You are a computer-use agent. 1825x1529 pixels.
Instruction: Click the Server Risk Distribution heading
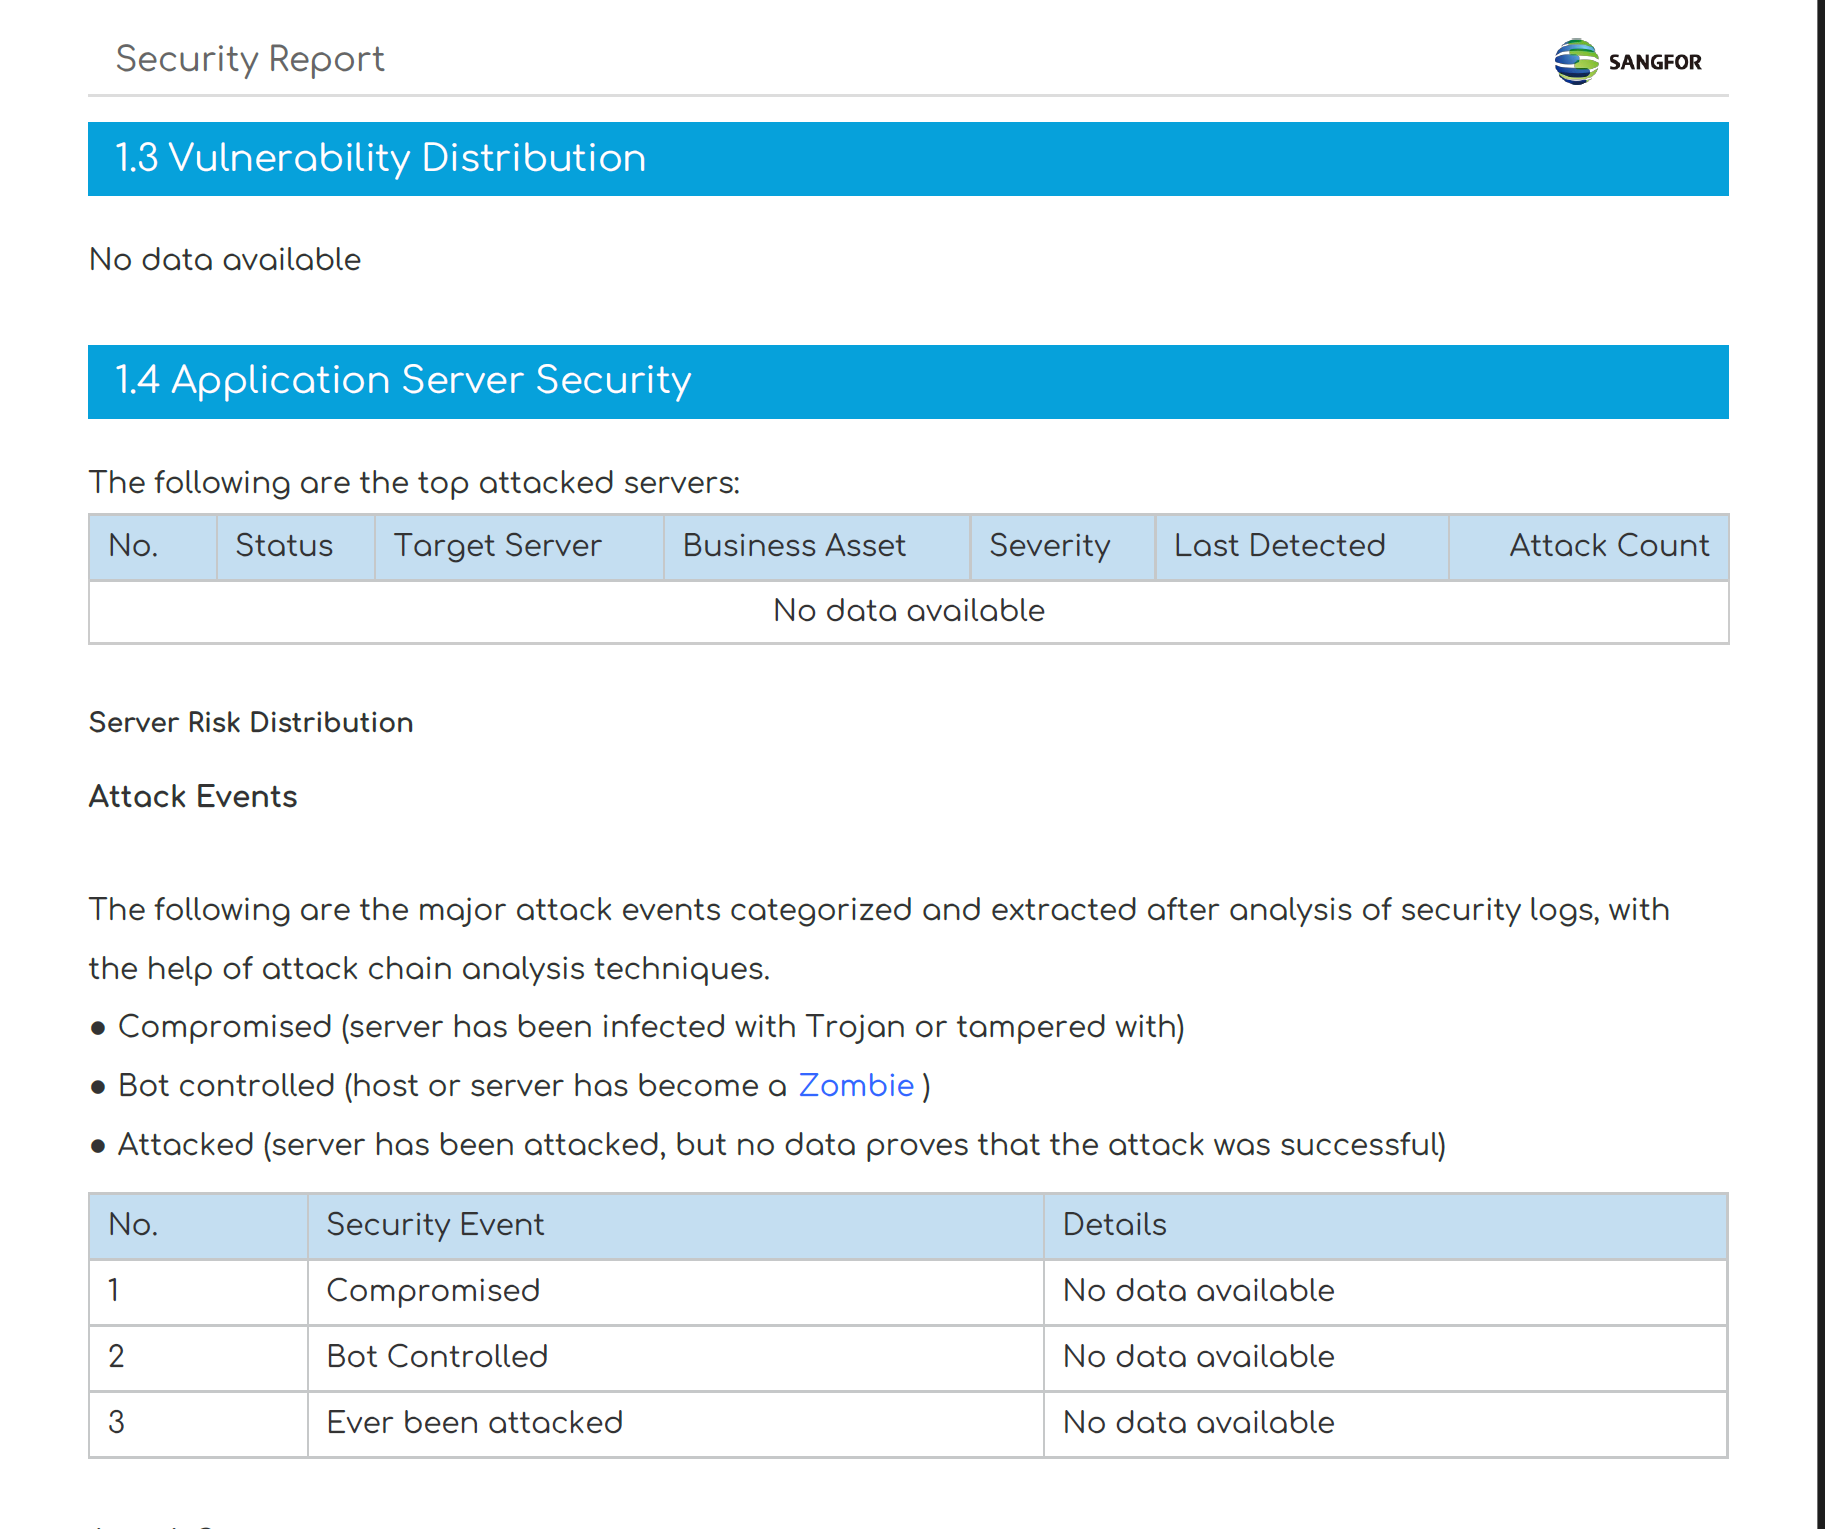tap(251, 722)
